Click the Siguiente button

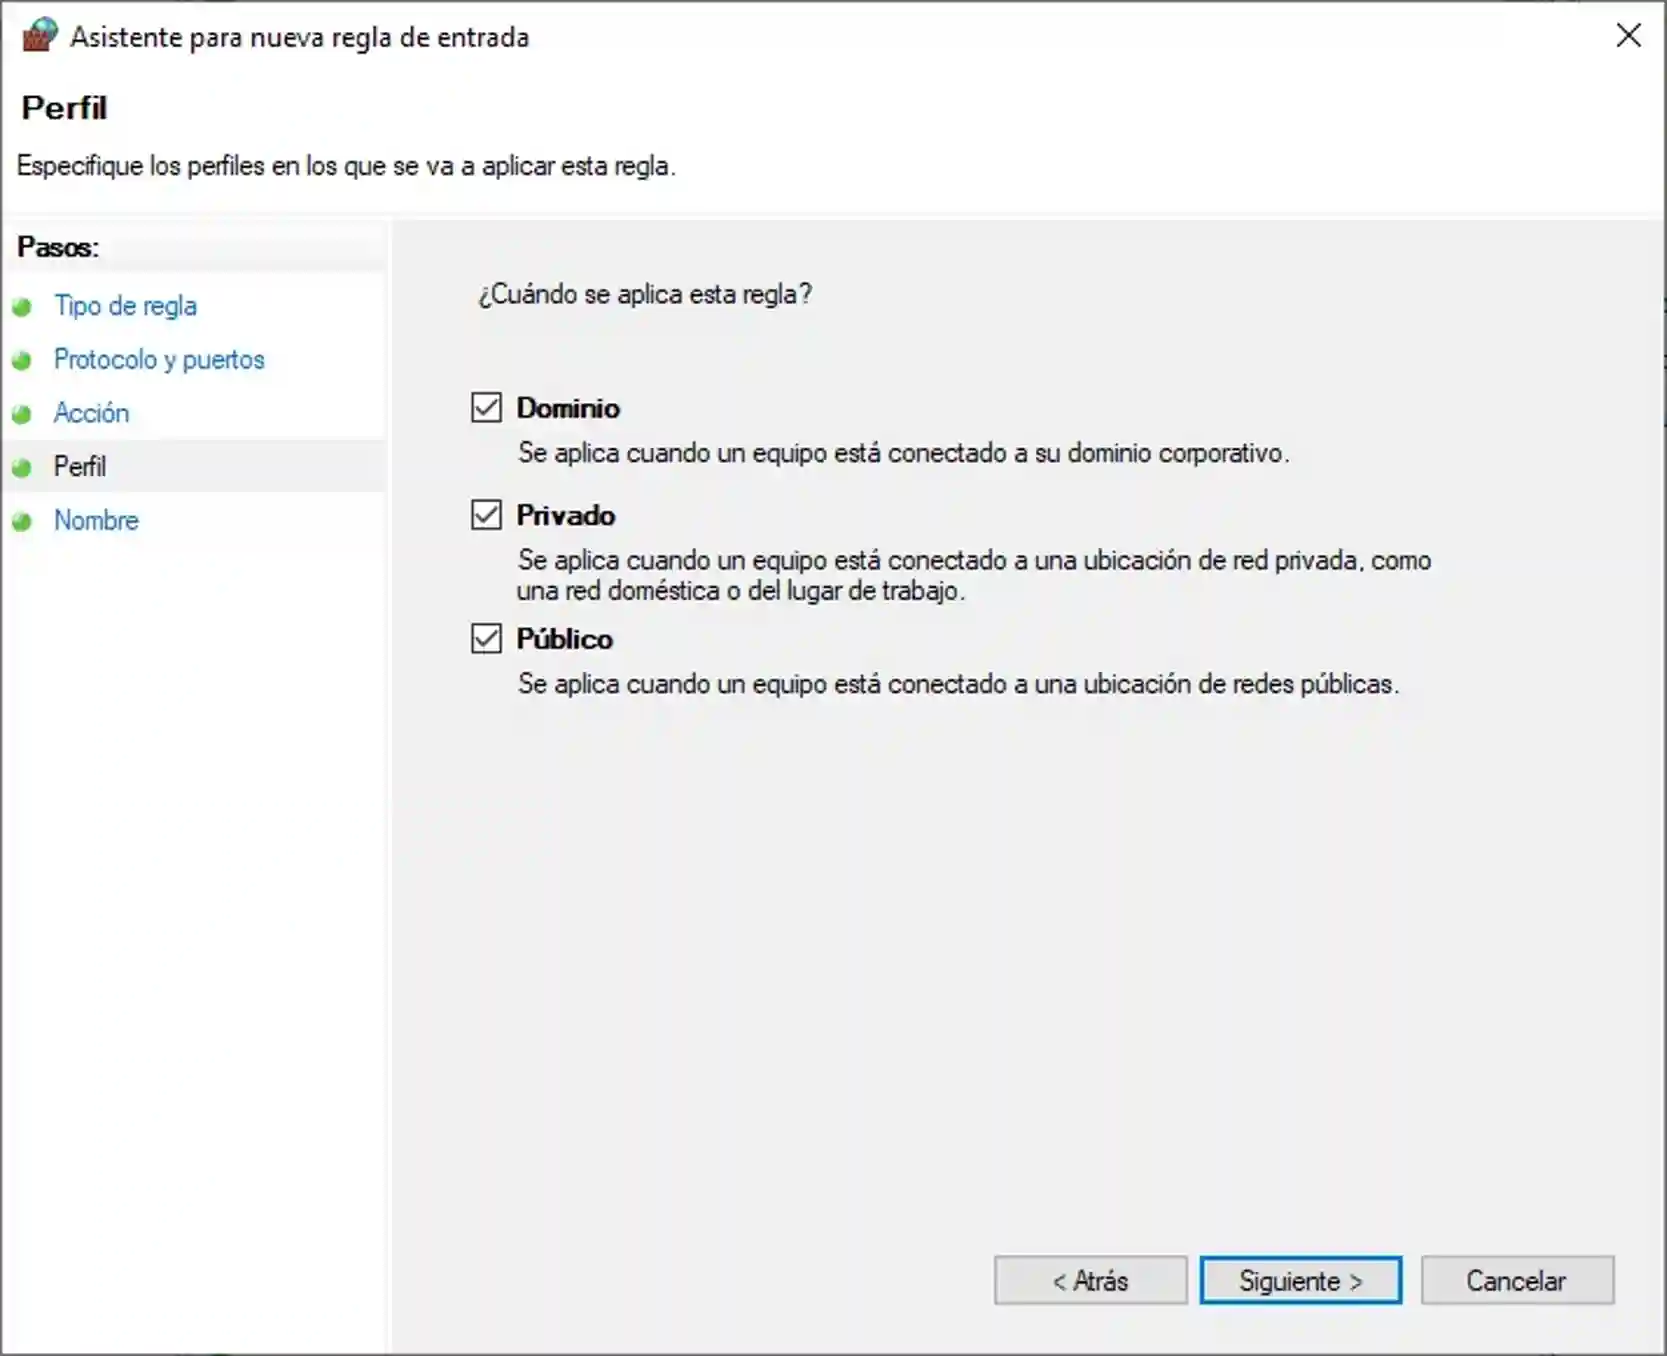tap(1301, 1280)
